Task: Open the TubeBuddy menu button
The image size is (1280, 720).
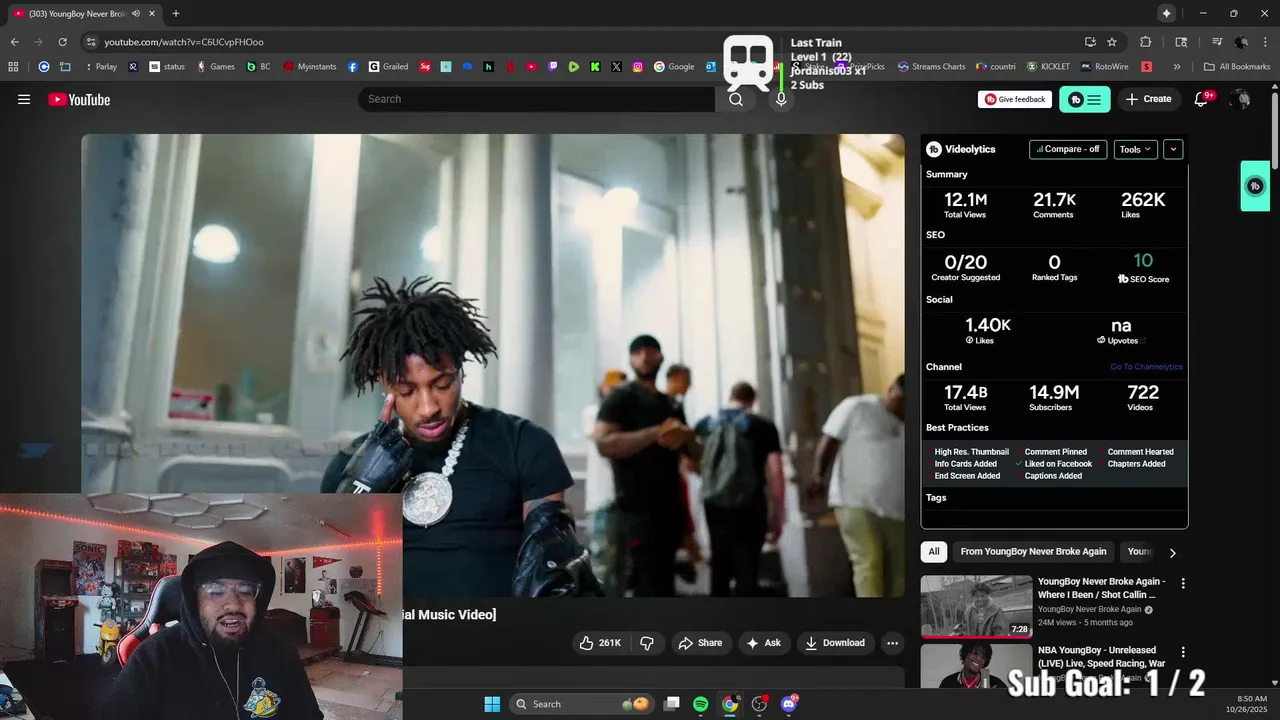Action: [1085, 99]
